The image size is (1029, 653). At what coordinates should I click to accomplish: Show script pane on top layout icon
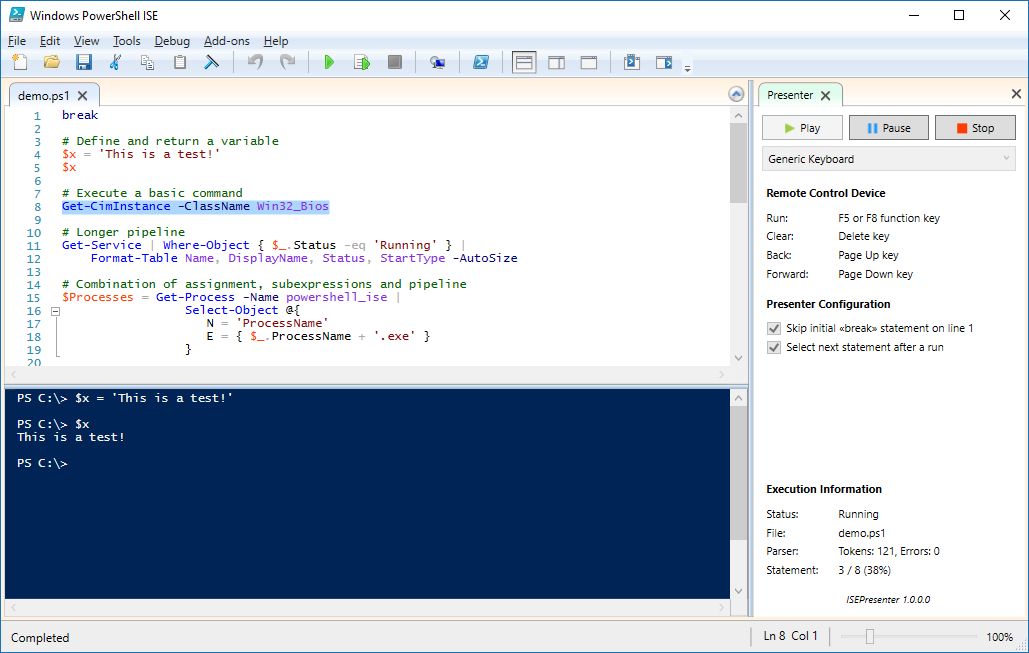(524, 62)
